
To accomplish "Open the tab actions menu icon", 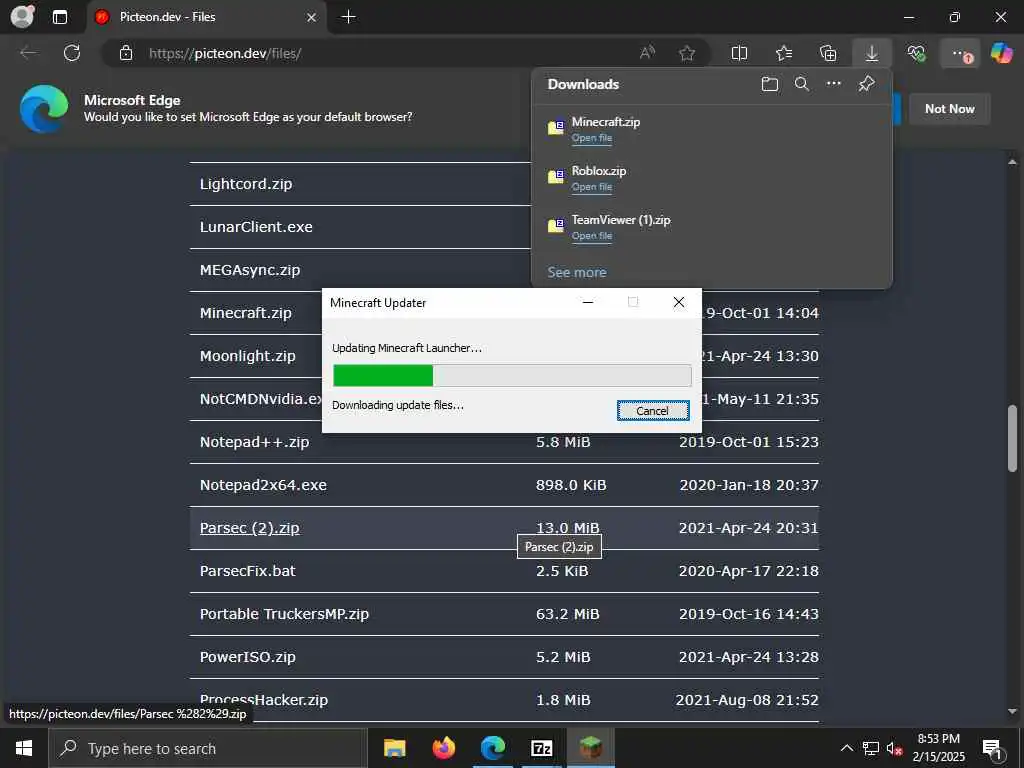I will point(59,17).
